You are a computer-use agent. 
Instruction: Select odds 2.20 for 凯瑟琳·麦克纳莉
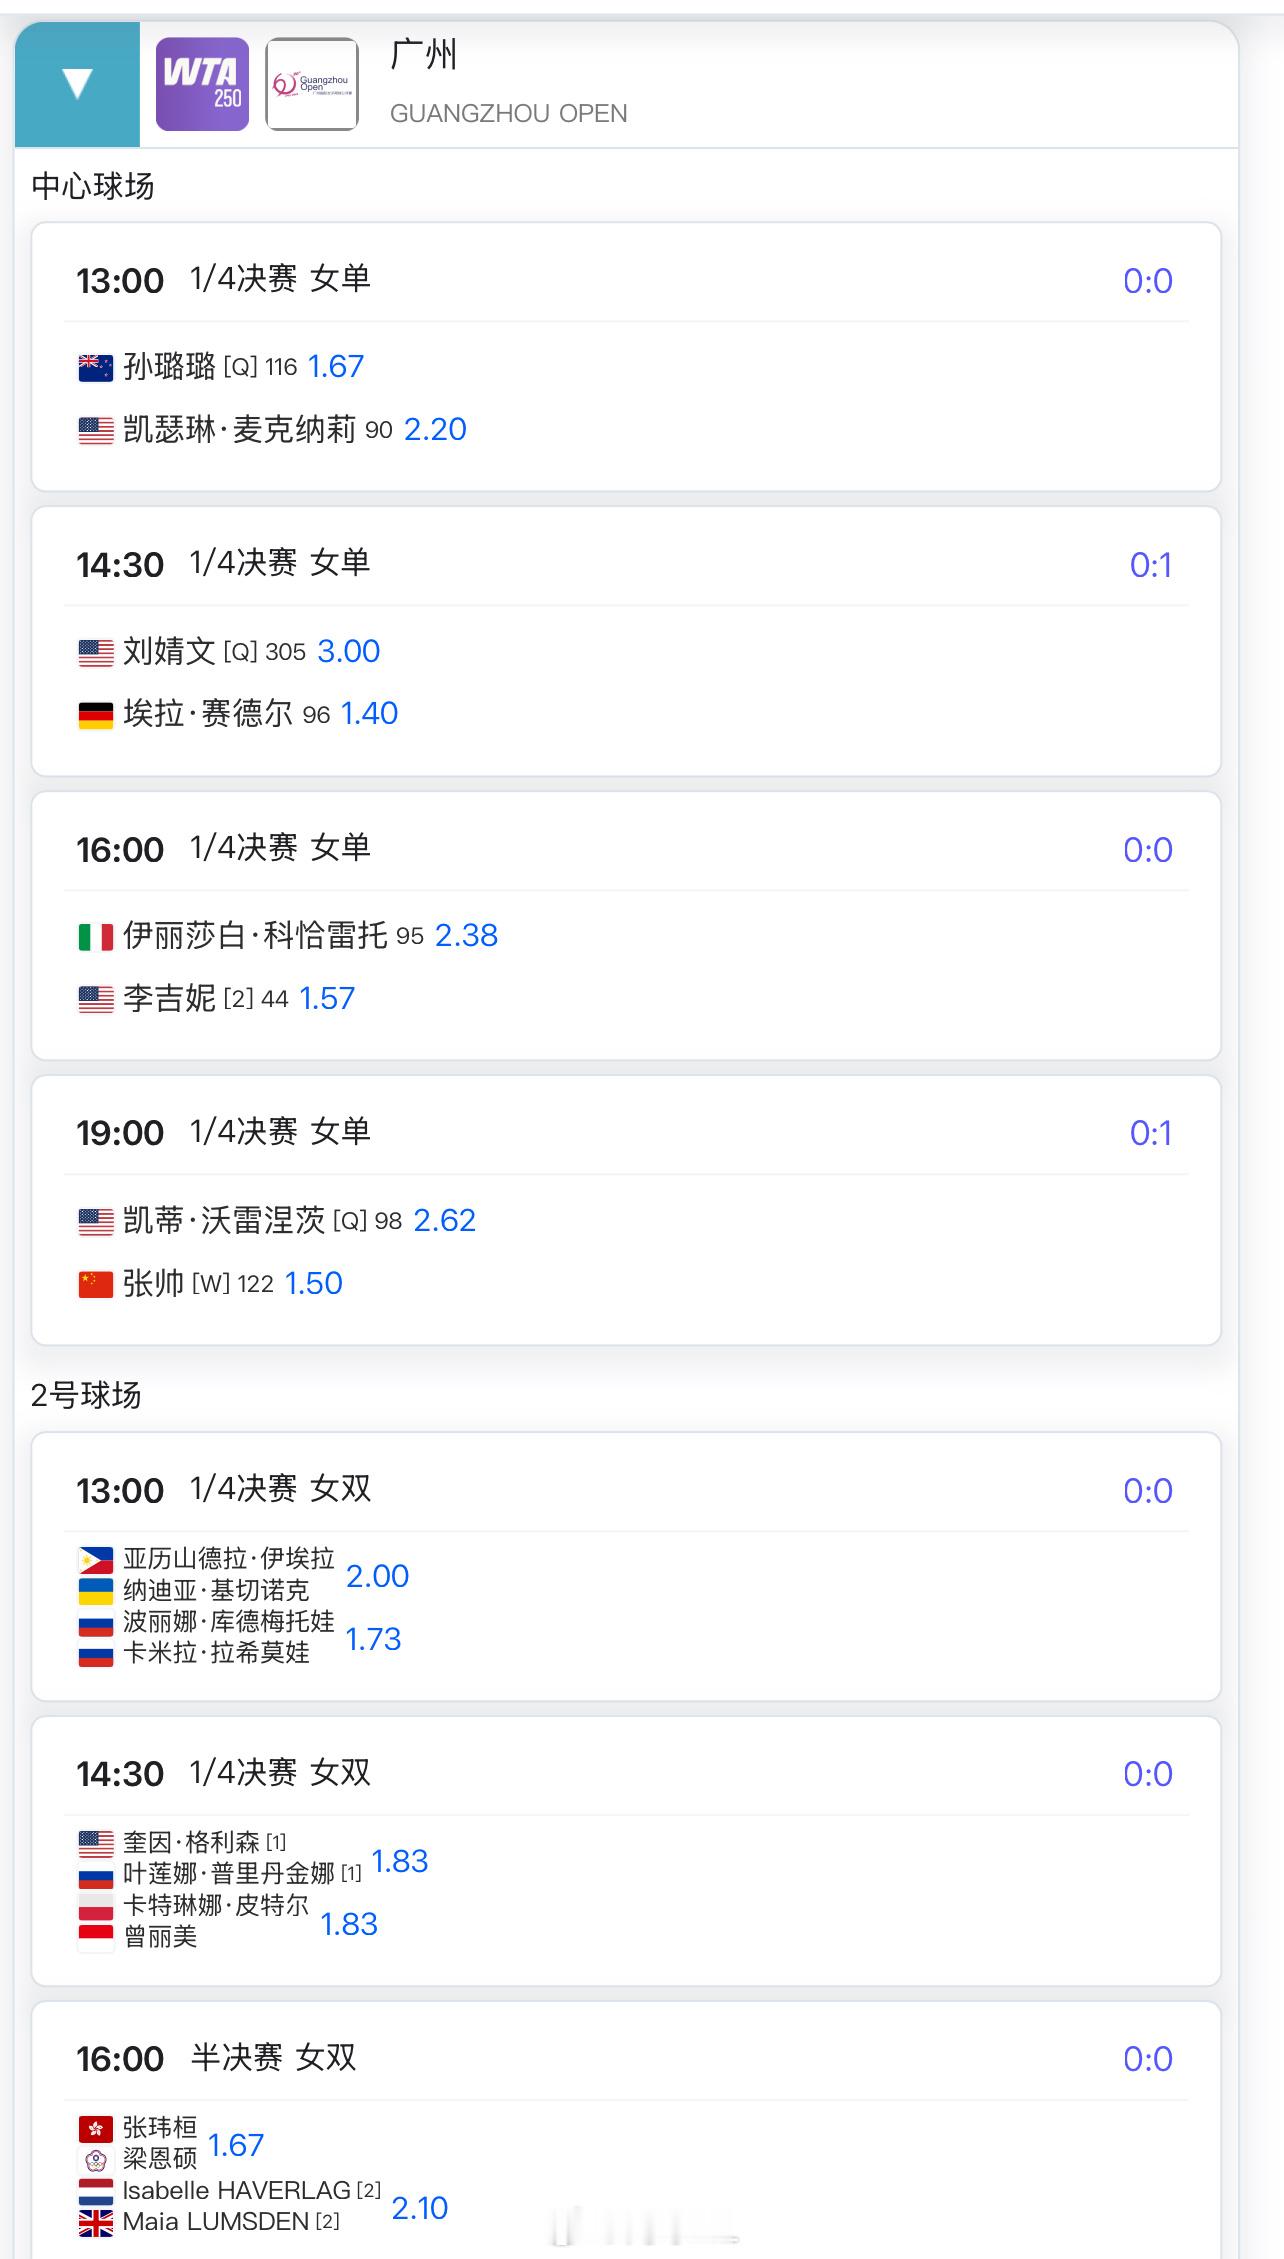(435, 430)
